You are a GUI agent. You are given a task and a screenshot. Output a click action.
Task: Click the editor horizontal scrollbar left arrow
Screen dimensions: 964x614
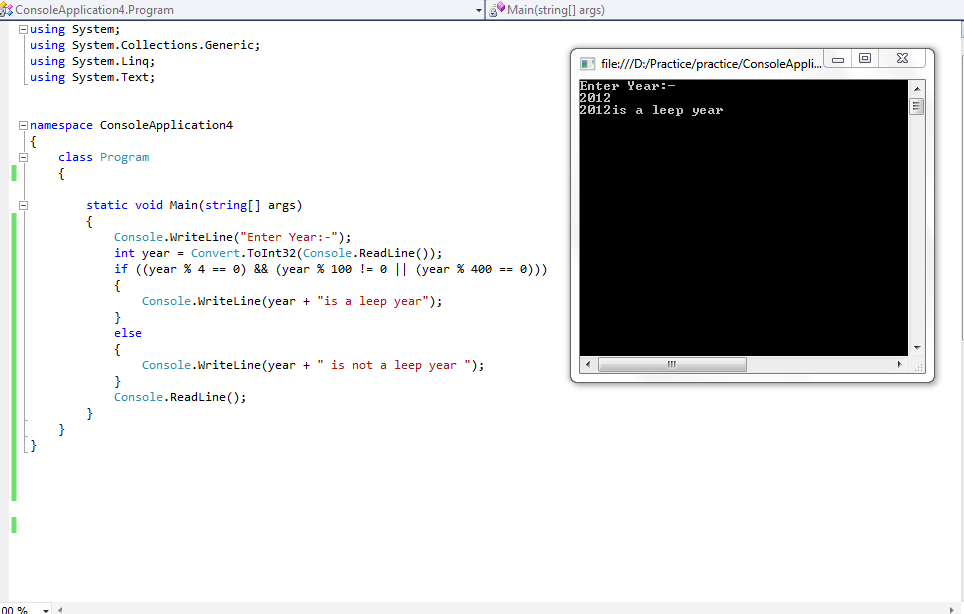[60, 610]
